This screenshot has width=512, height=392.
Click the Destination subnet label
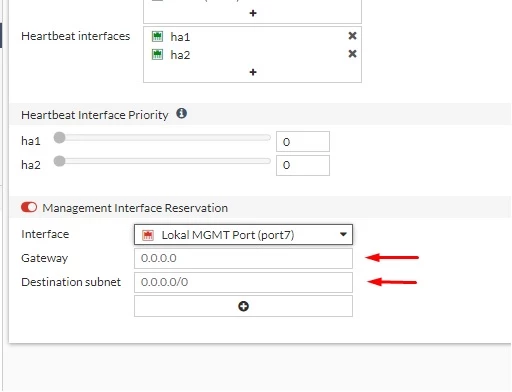point(71,282)
